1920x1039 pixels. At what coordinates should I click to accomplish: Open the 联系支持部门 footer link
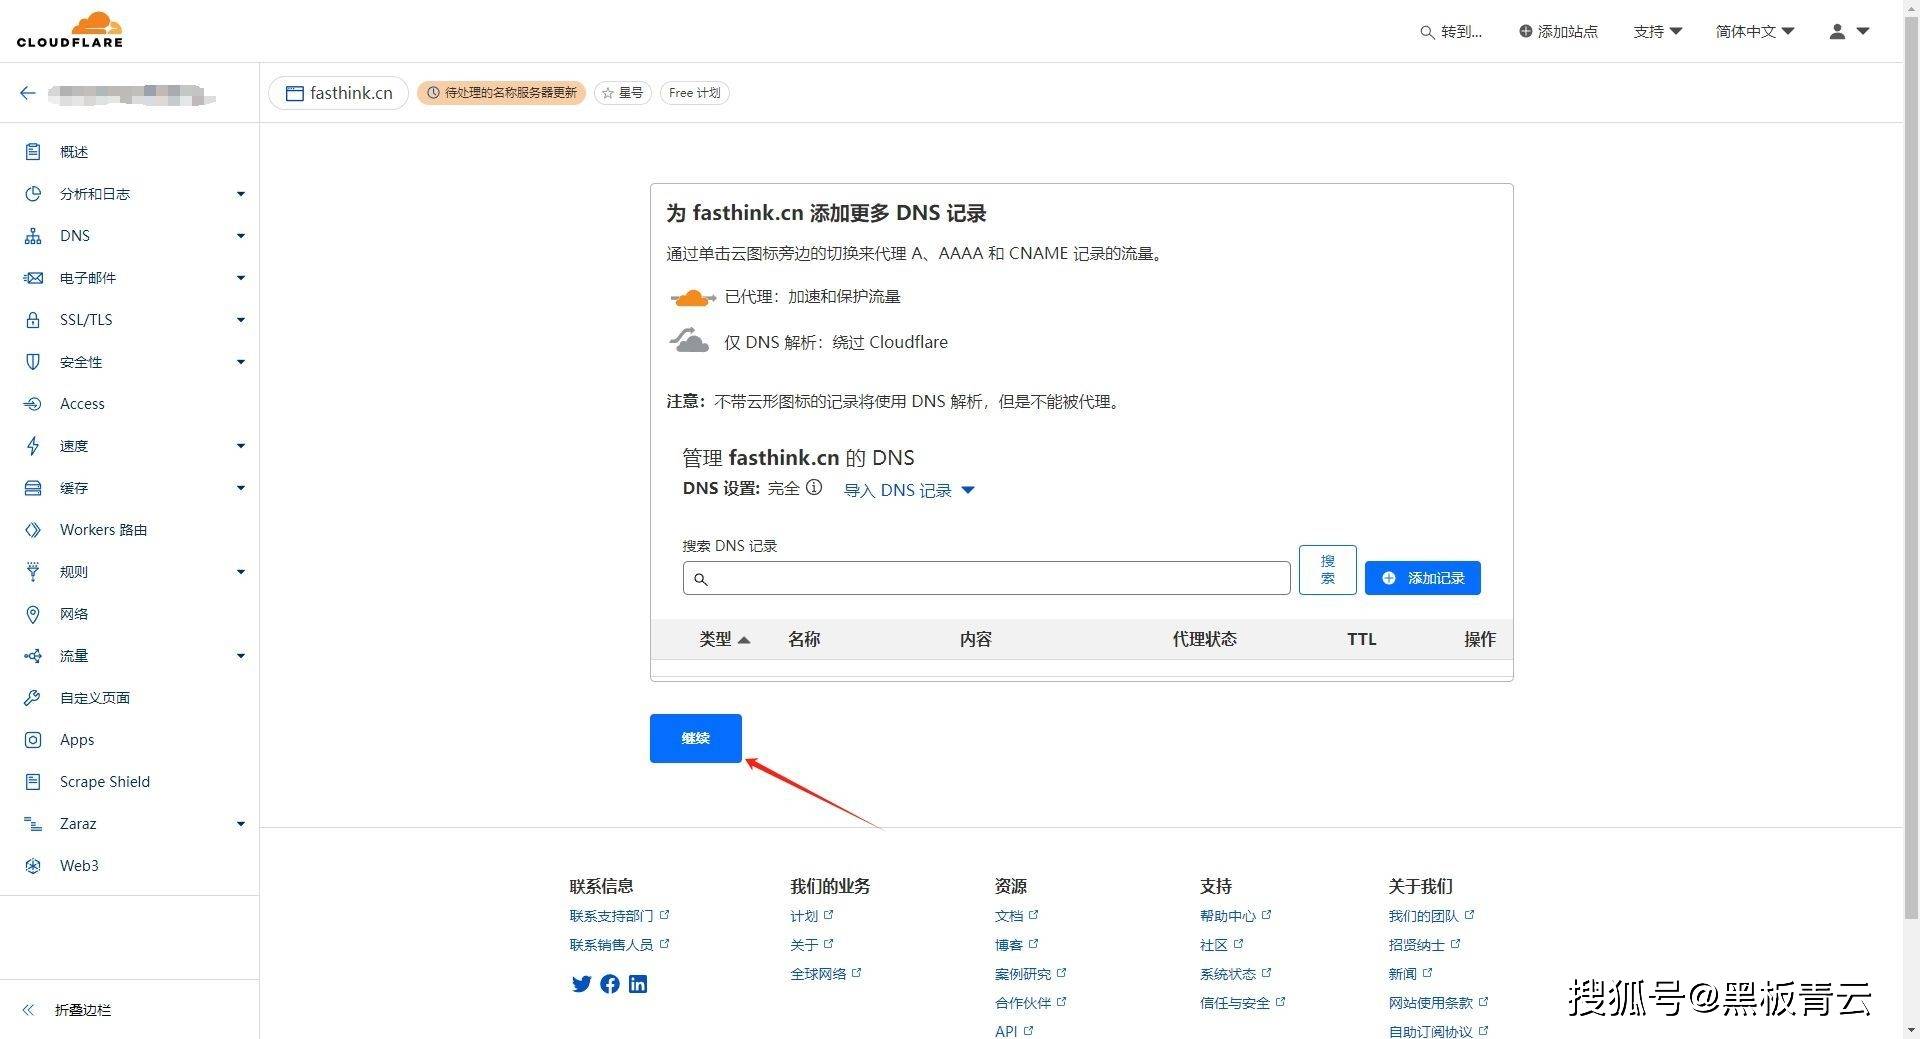tap(619, 916)
